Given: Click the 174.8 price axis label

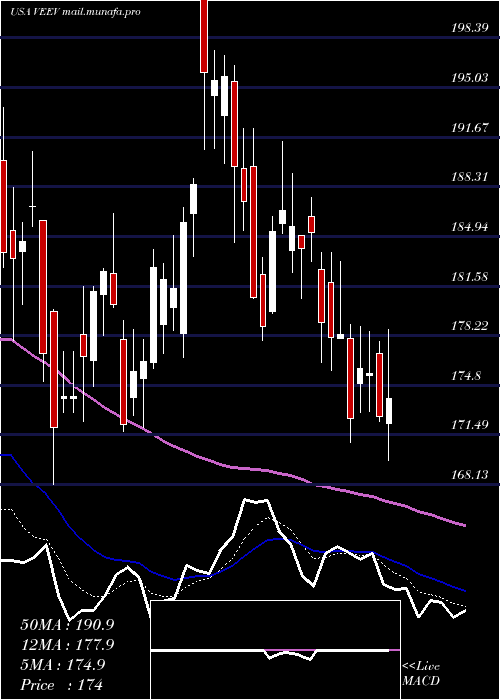Looking at the screenshot, I should tap(466, 376).
